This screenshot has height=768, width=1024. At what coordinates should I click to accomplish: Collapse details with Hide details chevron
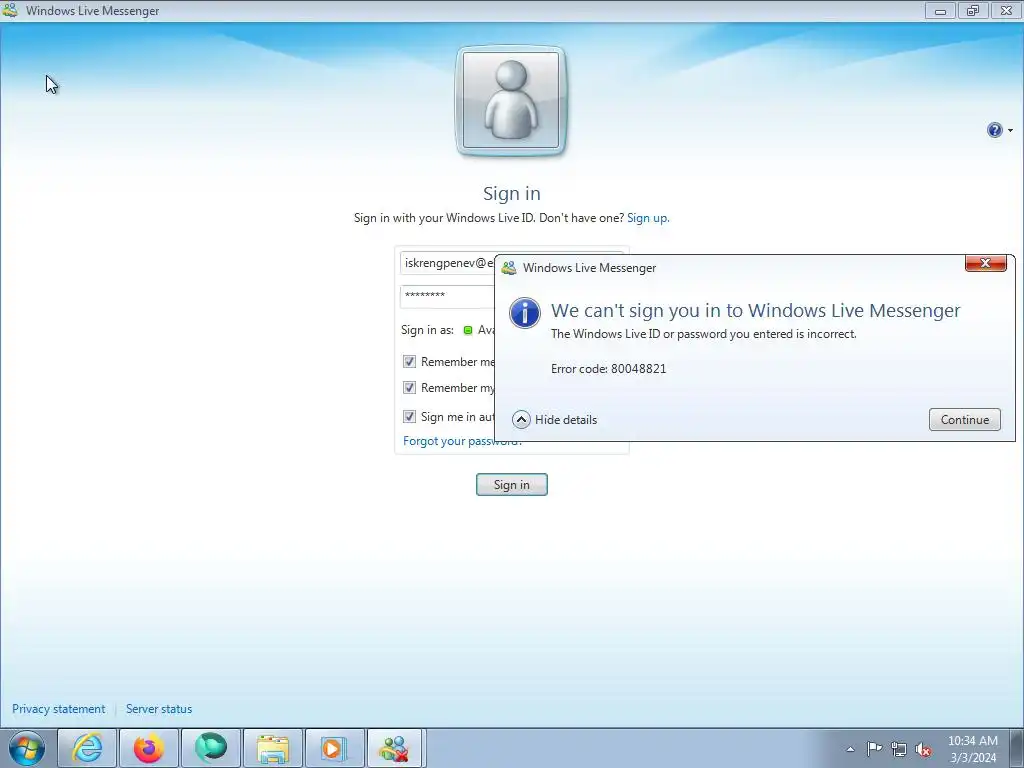[x=521, y=419]
